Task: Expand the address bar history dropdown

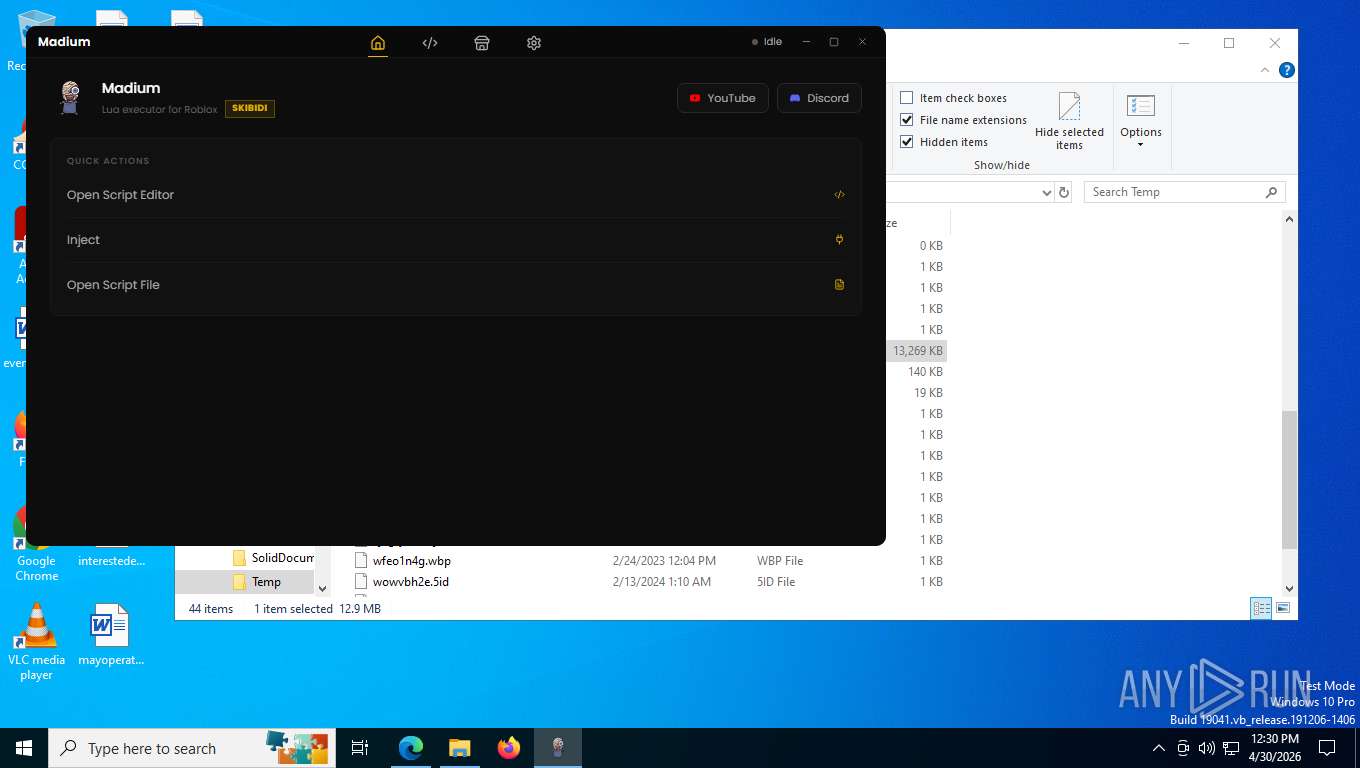Action: point(1047,192)
